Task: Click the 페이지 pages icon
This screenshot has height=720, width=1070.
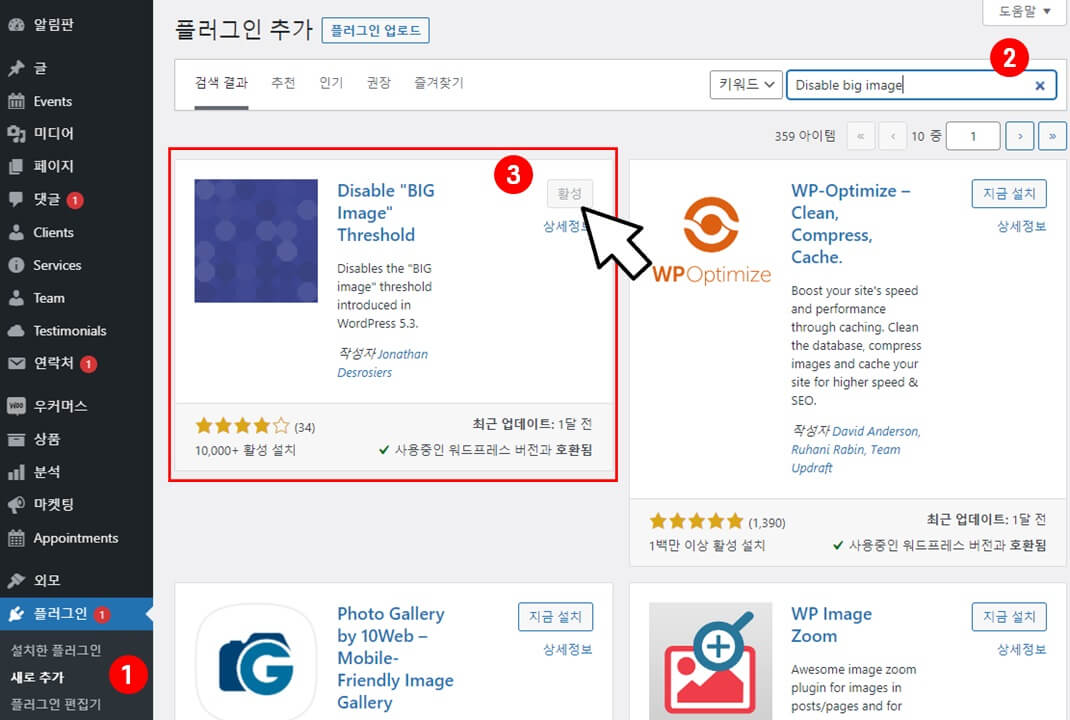Action: coord(16,167)
